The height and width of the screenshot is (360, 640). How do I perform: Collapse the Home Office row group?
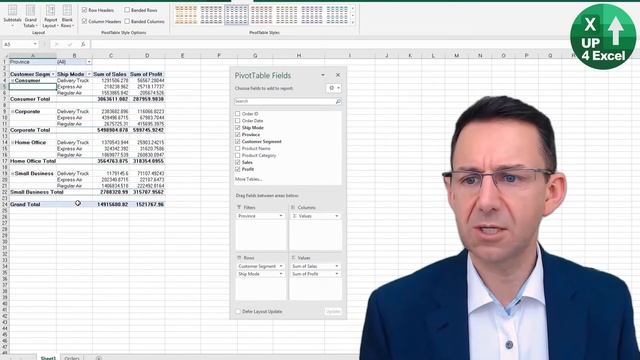point(12,142)
